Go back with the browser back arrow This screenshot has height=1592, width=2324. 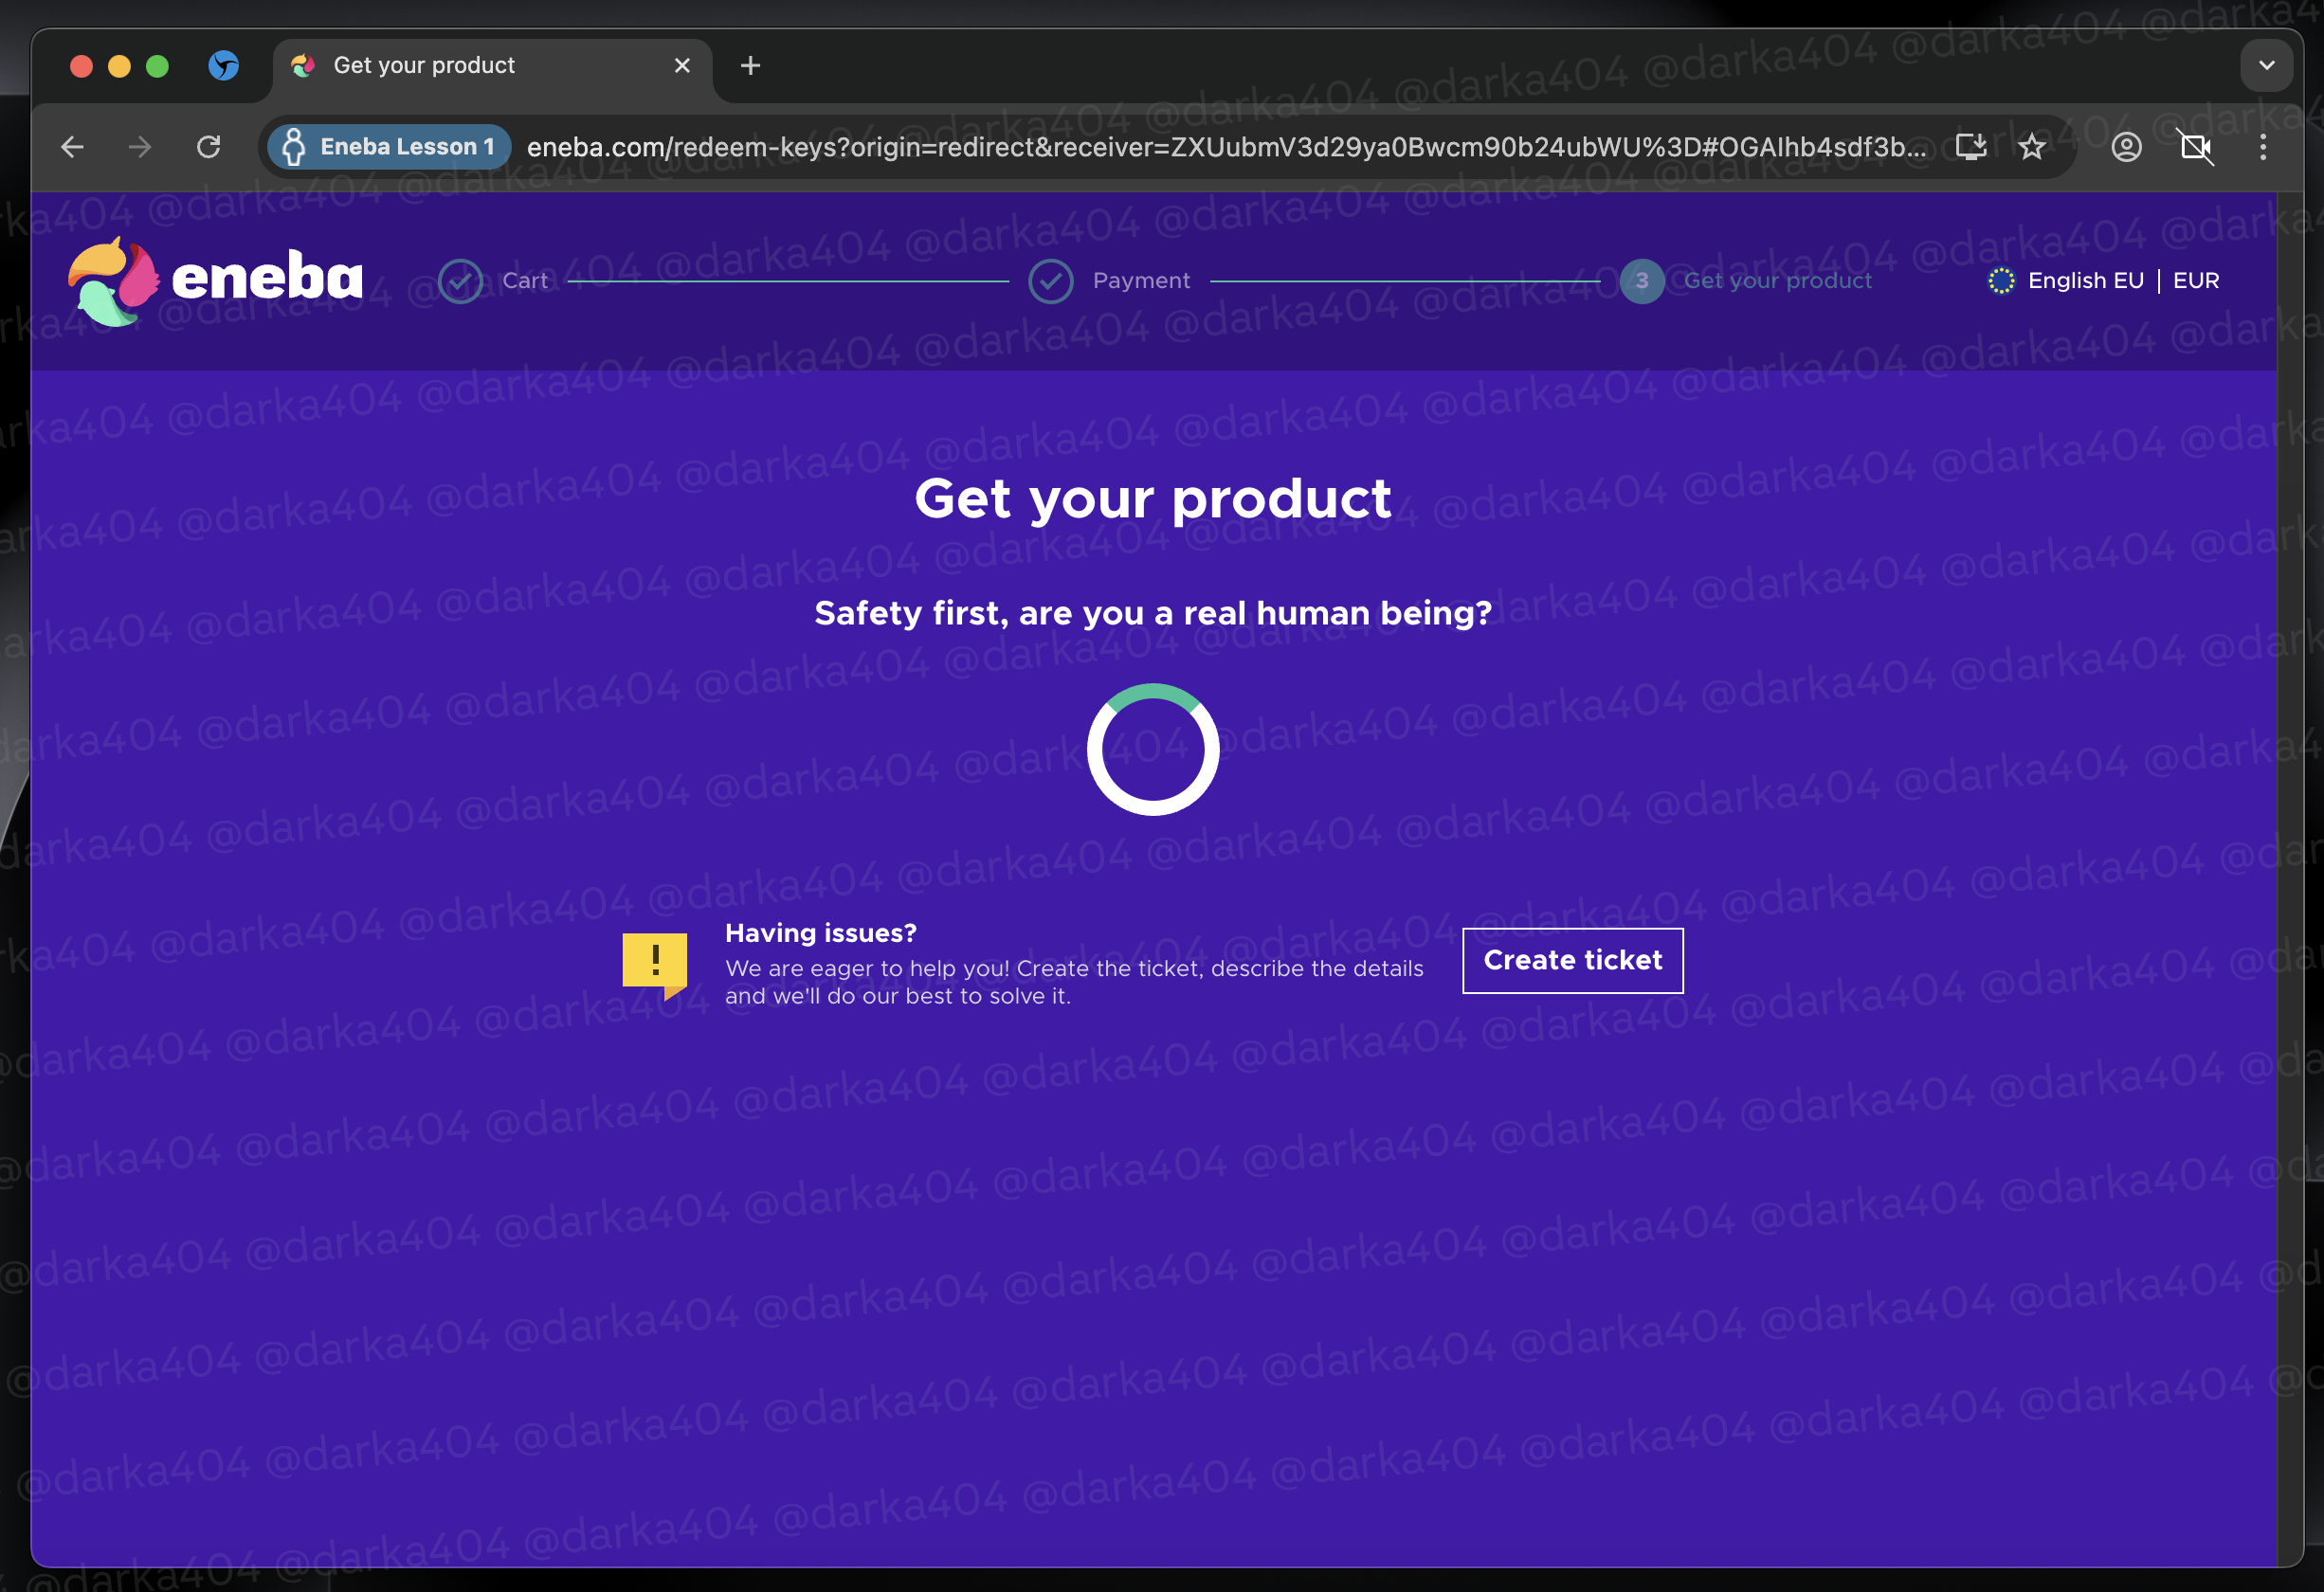click(x=72, y=147)
